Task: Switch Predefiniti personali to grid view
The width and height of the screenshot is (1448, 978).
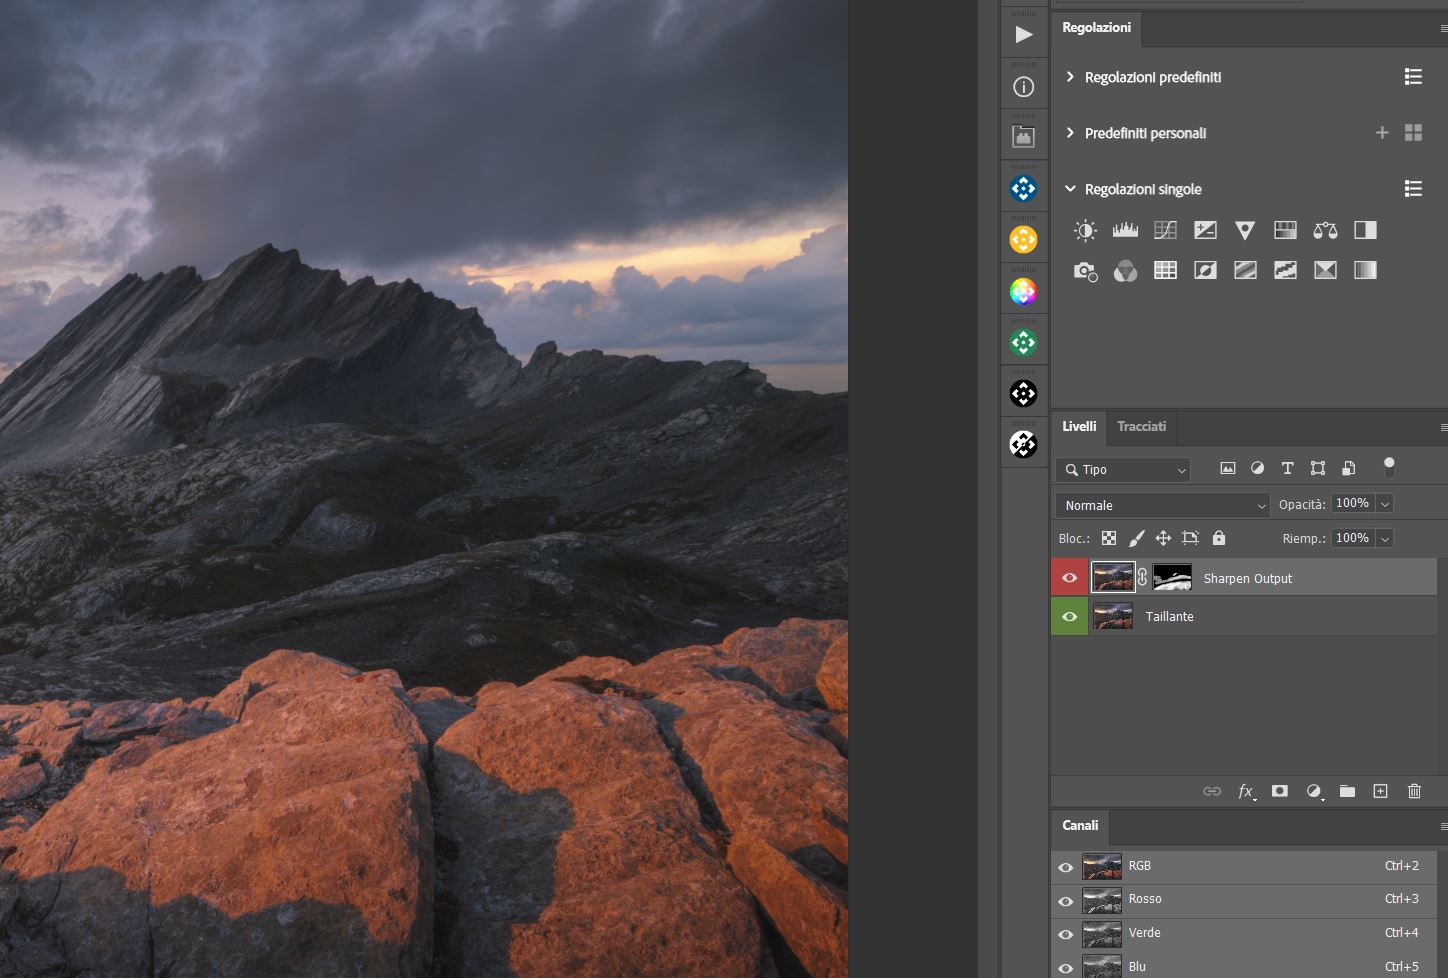Action: pos(1413,132)
